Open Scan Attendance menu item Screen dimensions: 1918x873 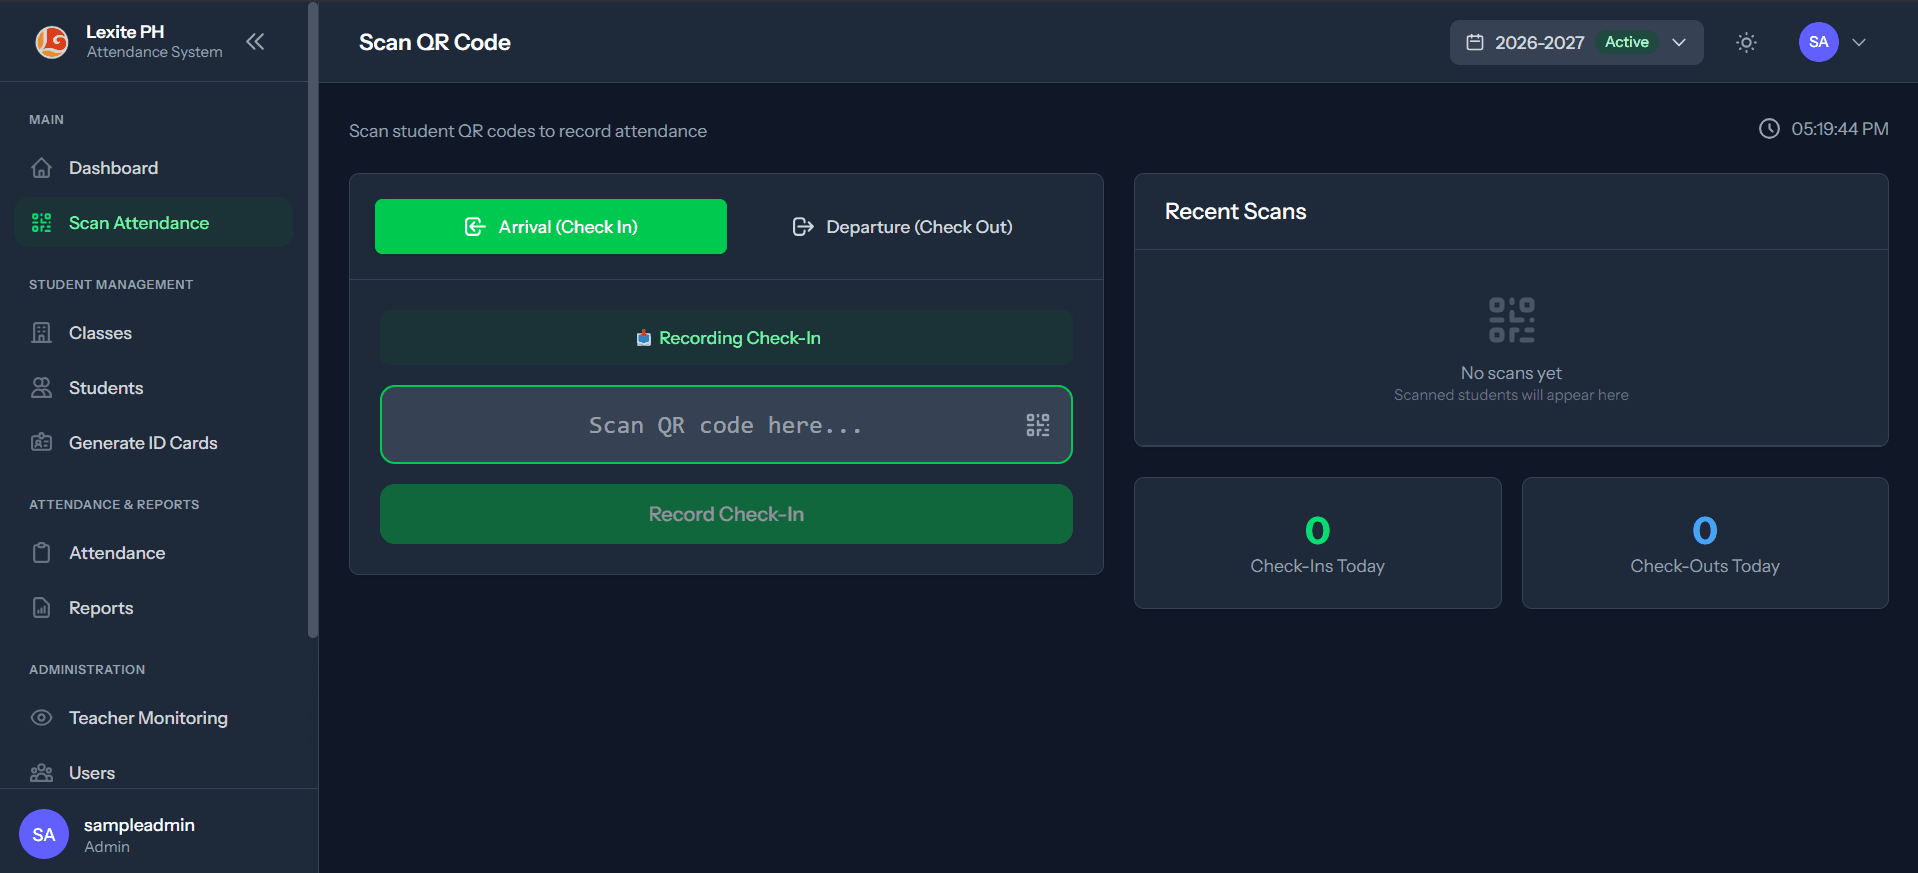[x=153, y=223]
